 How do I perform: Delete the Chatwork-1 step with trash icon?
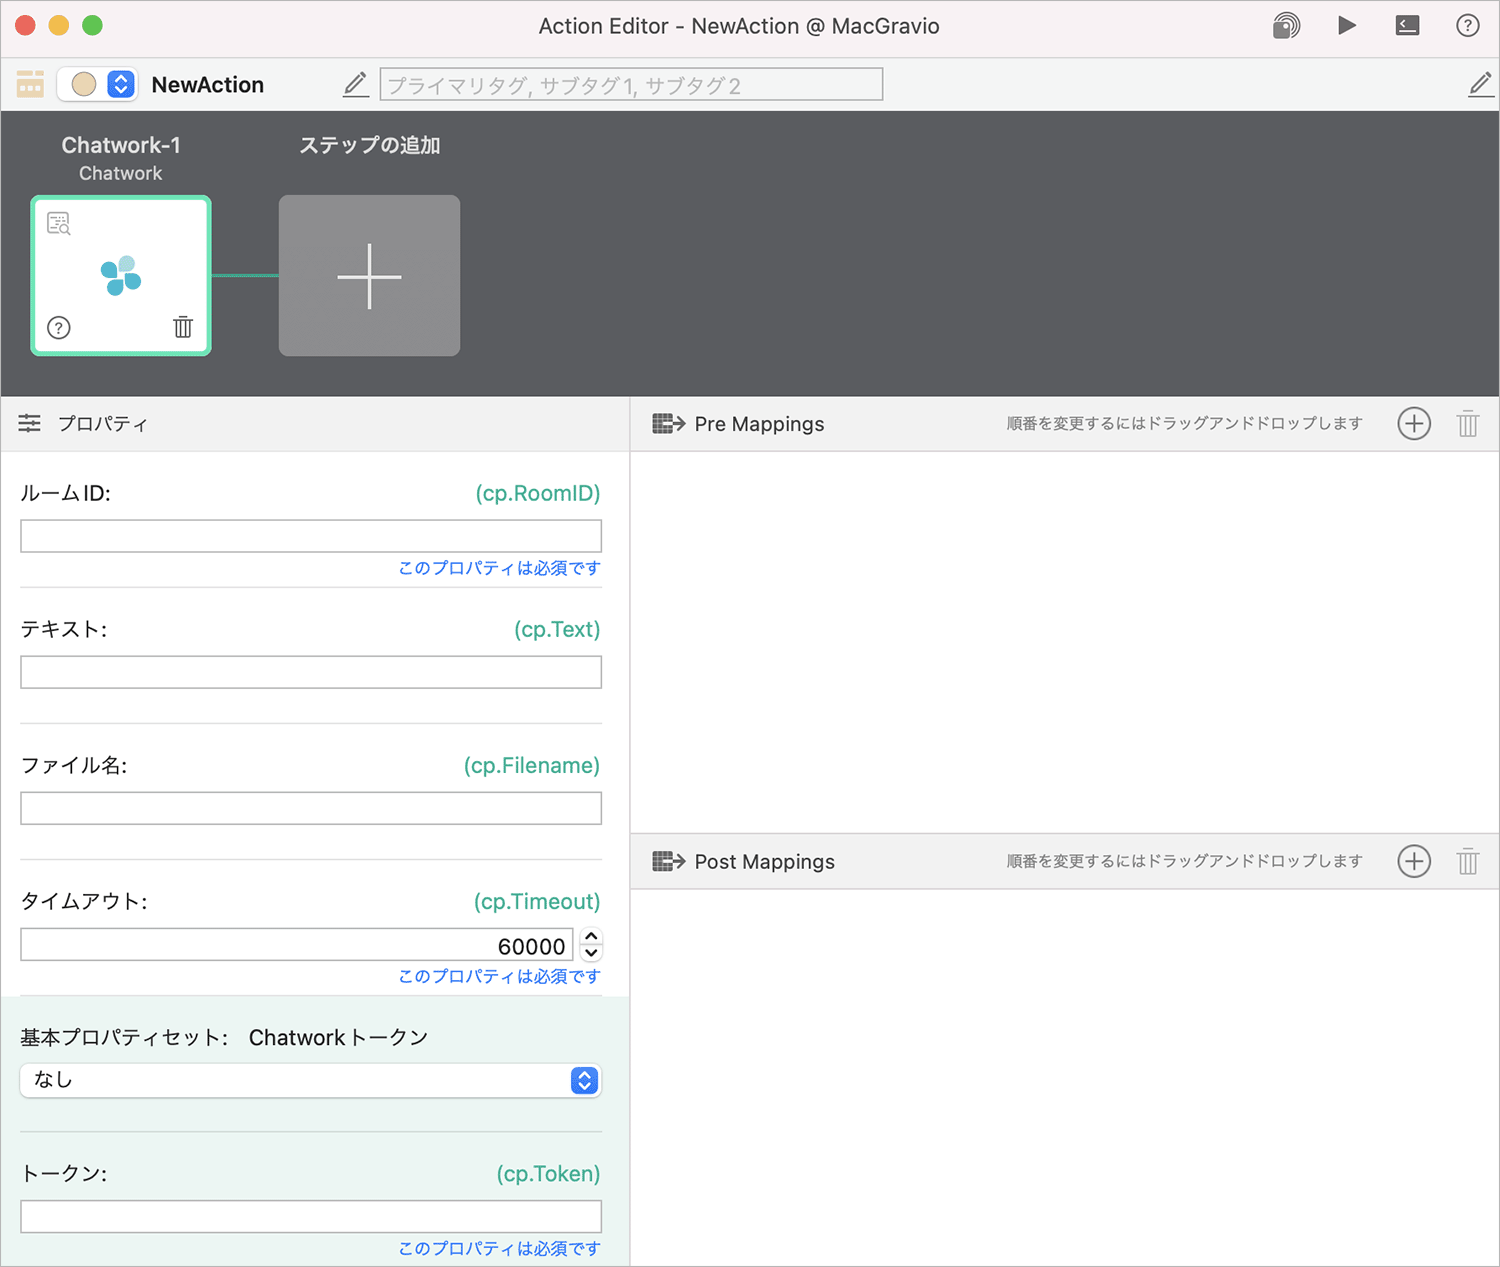(x=183, y=327)
